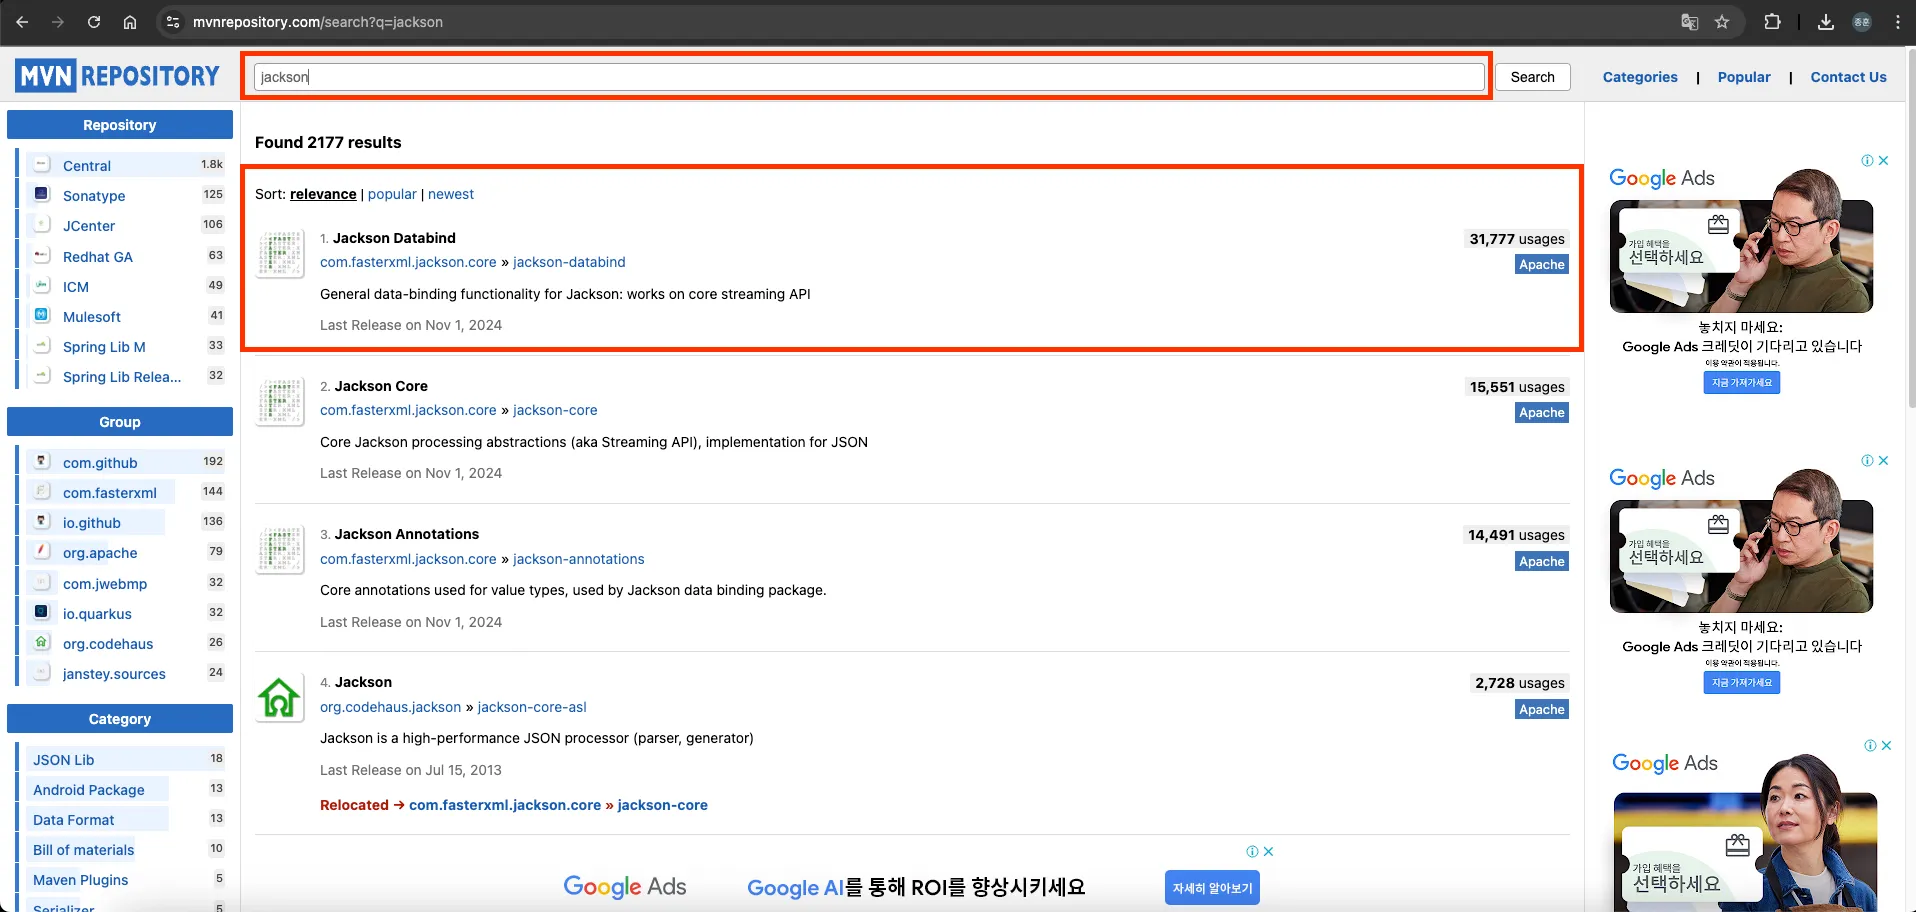Click the org.apache group icon
The height and width of the screenshot is (912, 1916).
click(42, 551)
